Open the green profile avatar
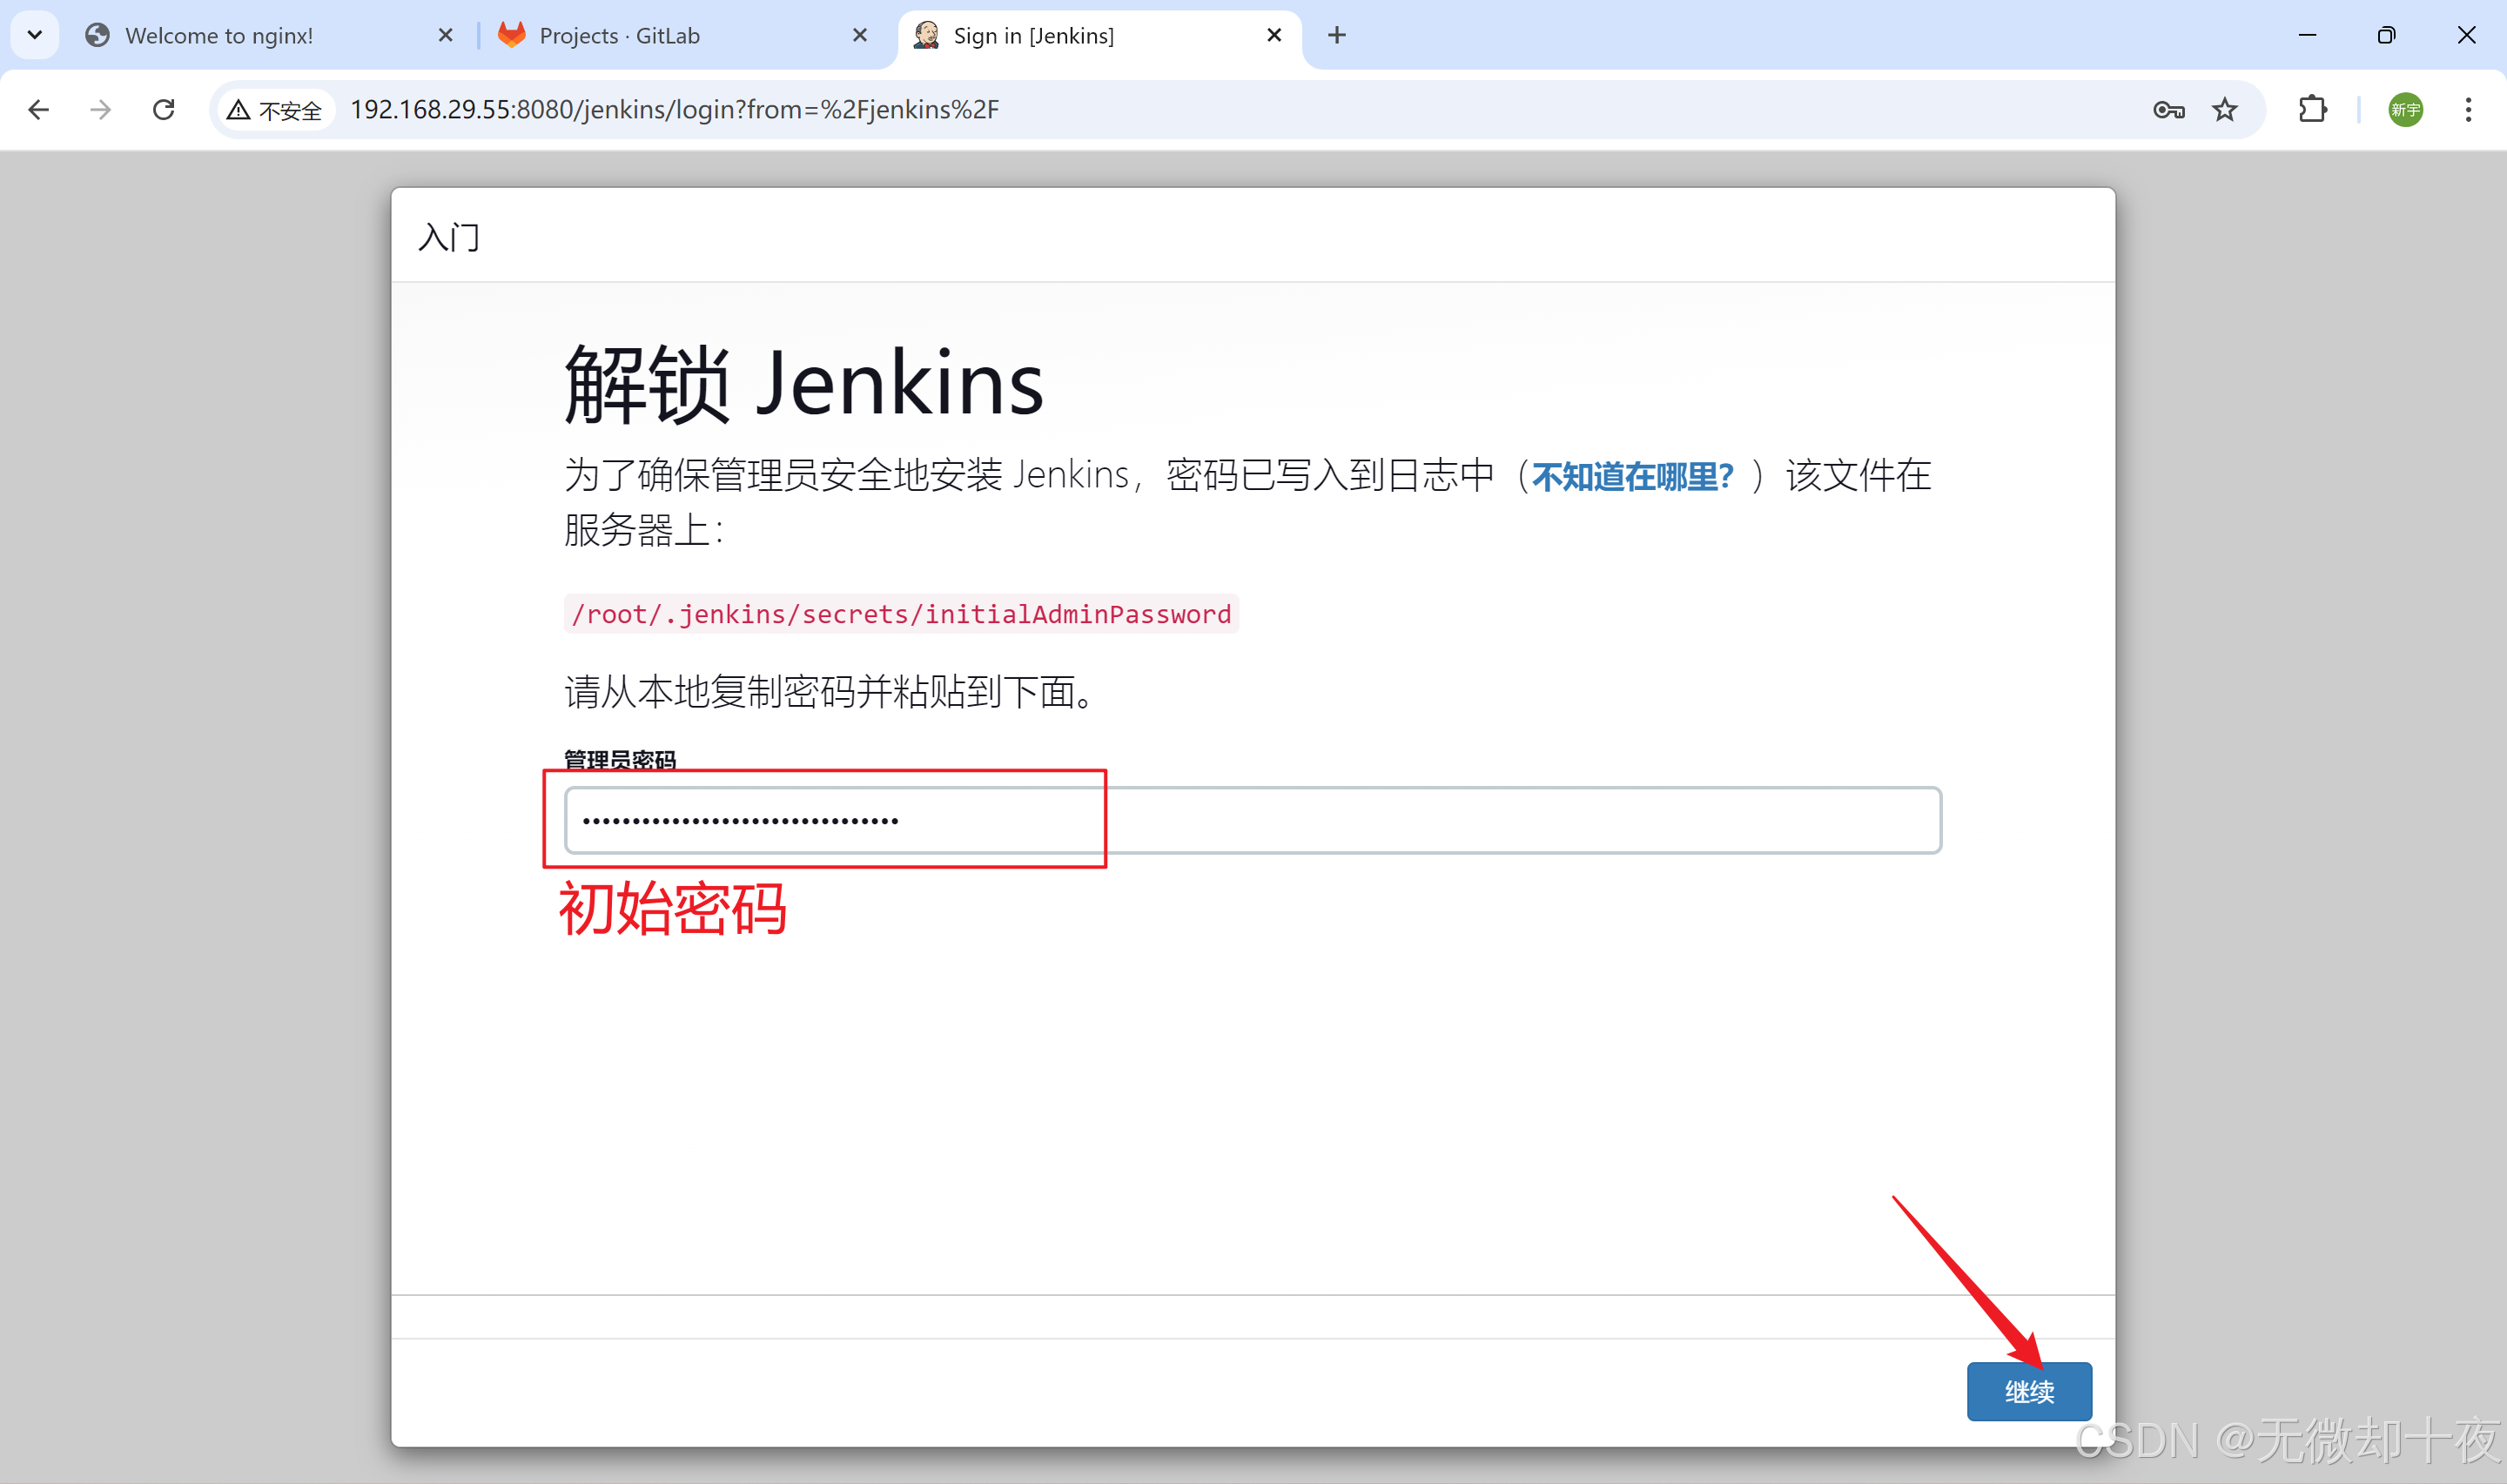 (x=2405, y=109)
